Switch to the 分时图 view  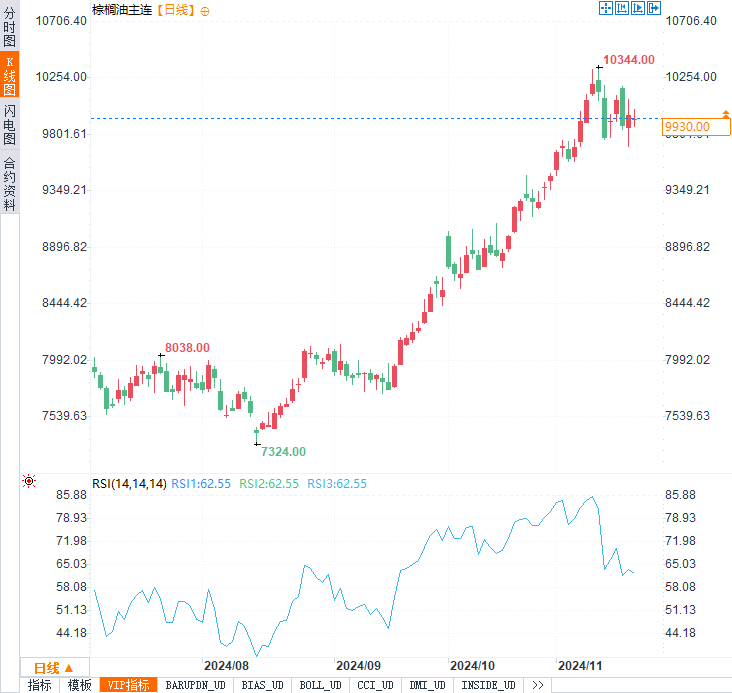click(x=10, y=27)
